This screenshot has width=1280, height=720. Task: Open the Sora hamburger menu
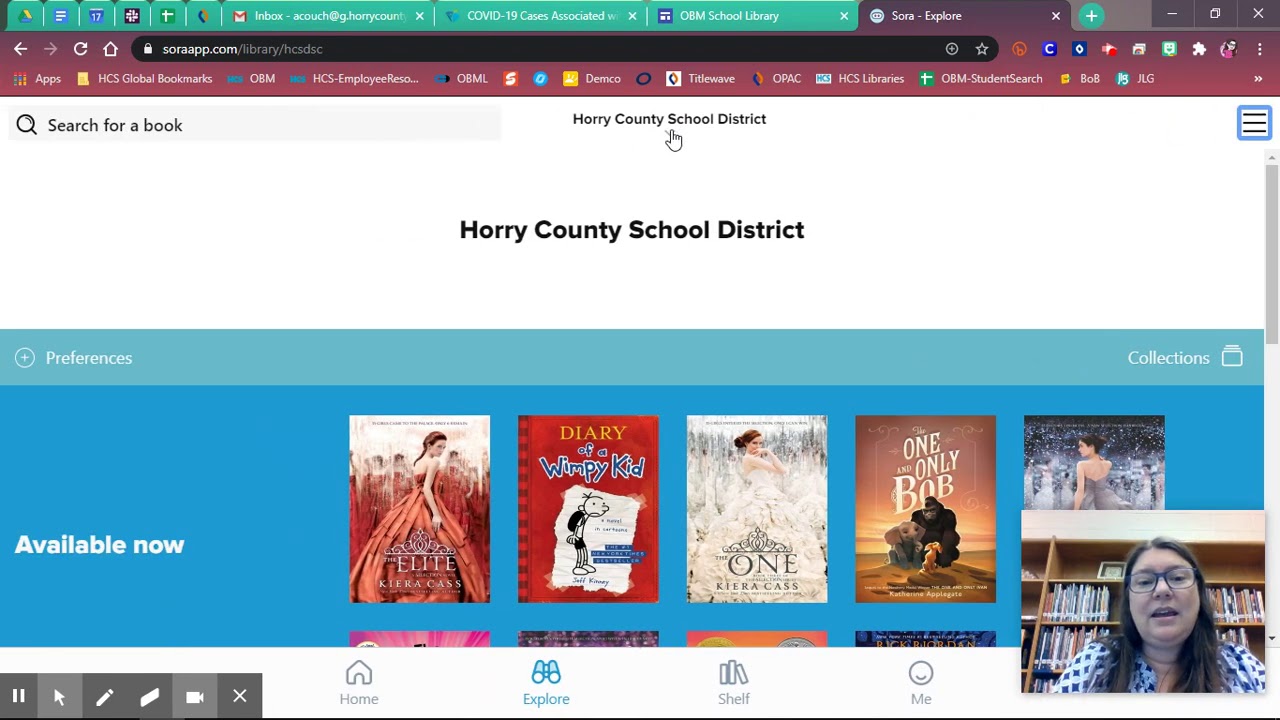coord(1254,124)
